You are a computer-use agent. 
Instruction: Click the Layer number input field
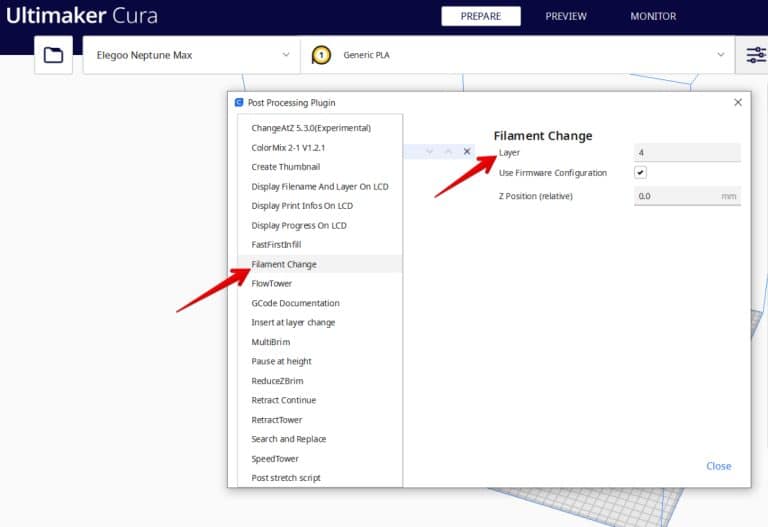[x=686, y=152]
